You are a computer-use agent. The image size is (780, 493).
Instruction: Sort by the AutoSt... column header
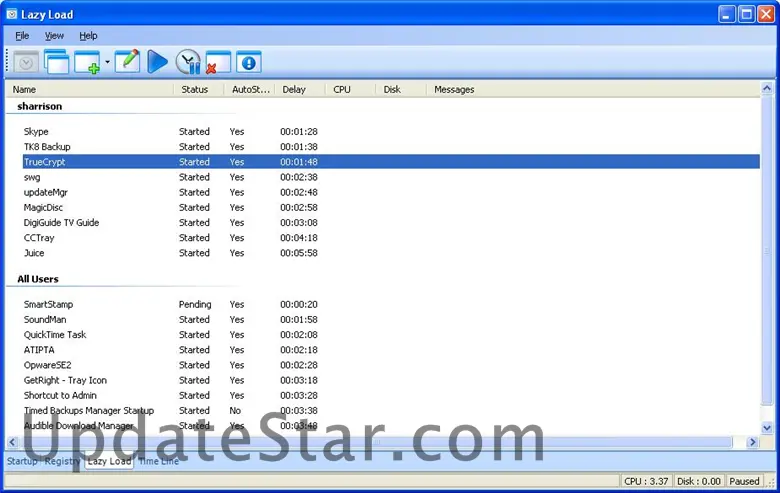[249, 90]
